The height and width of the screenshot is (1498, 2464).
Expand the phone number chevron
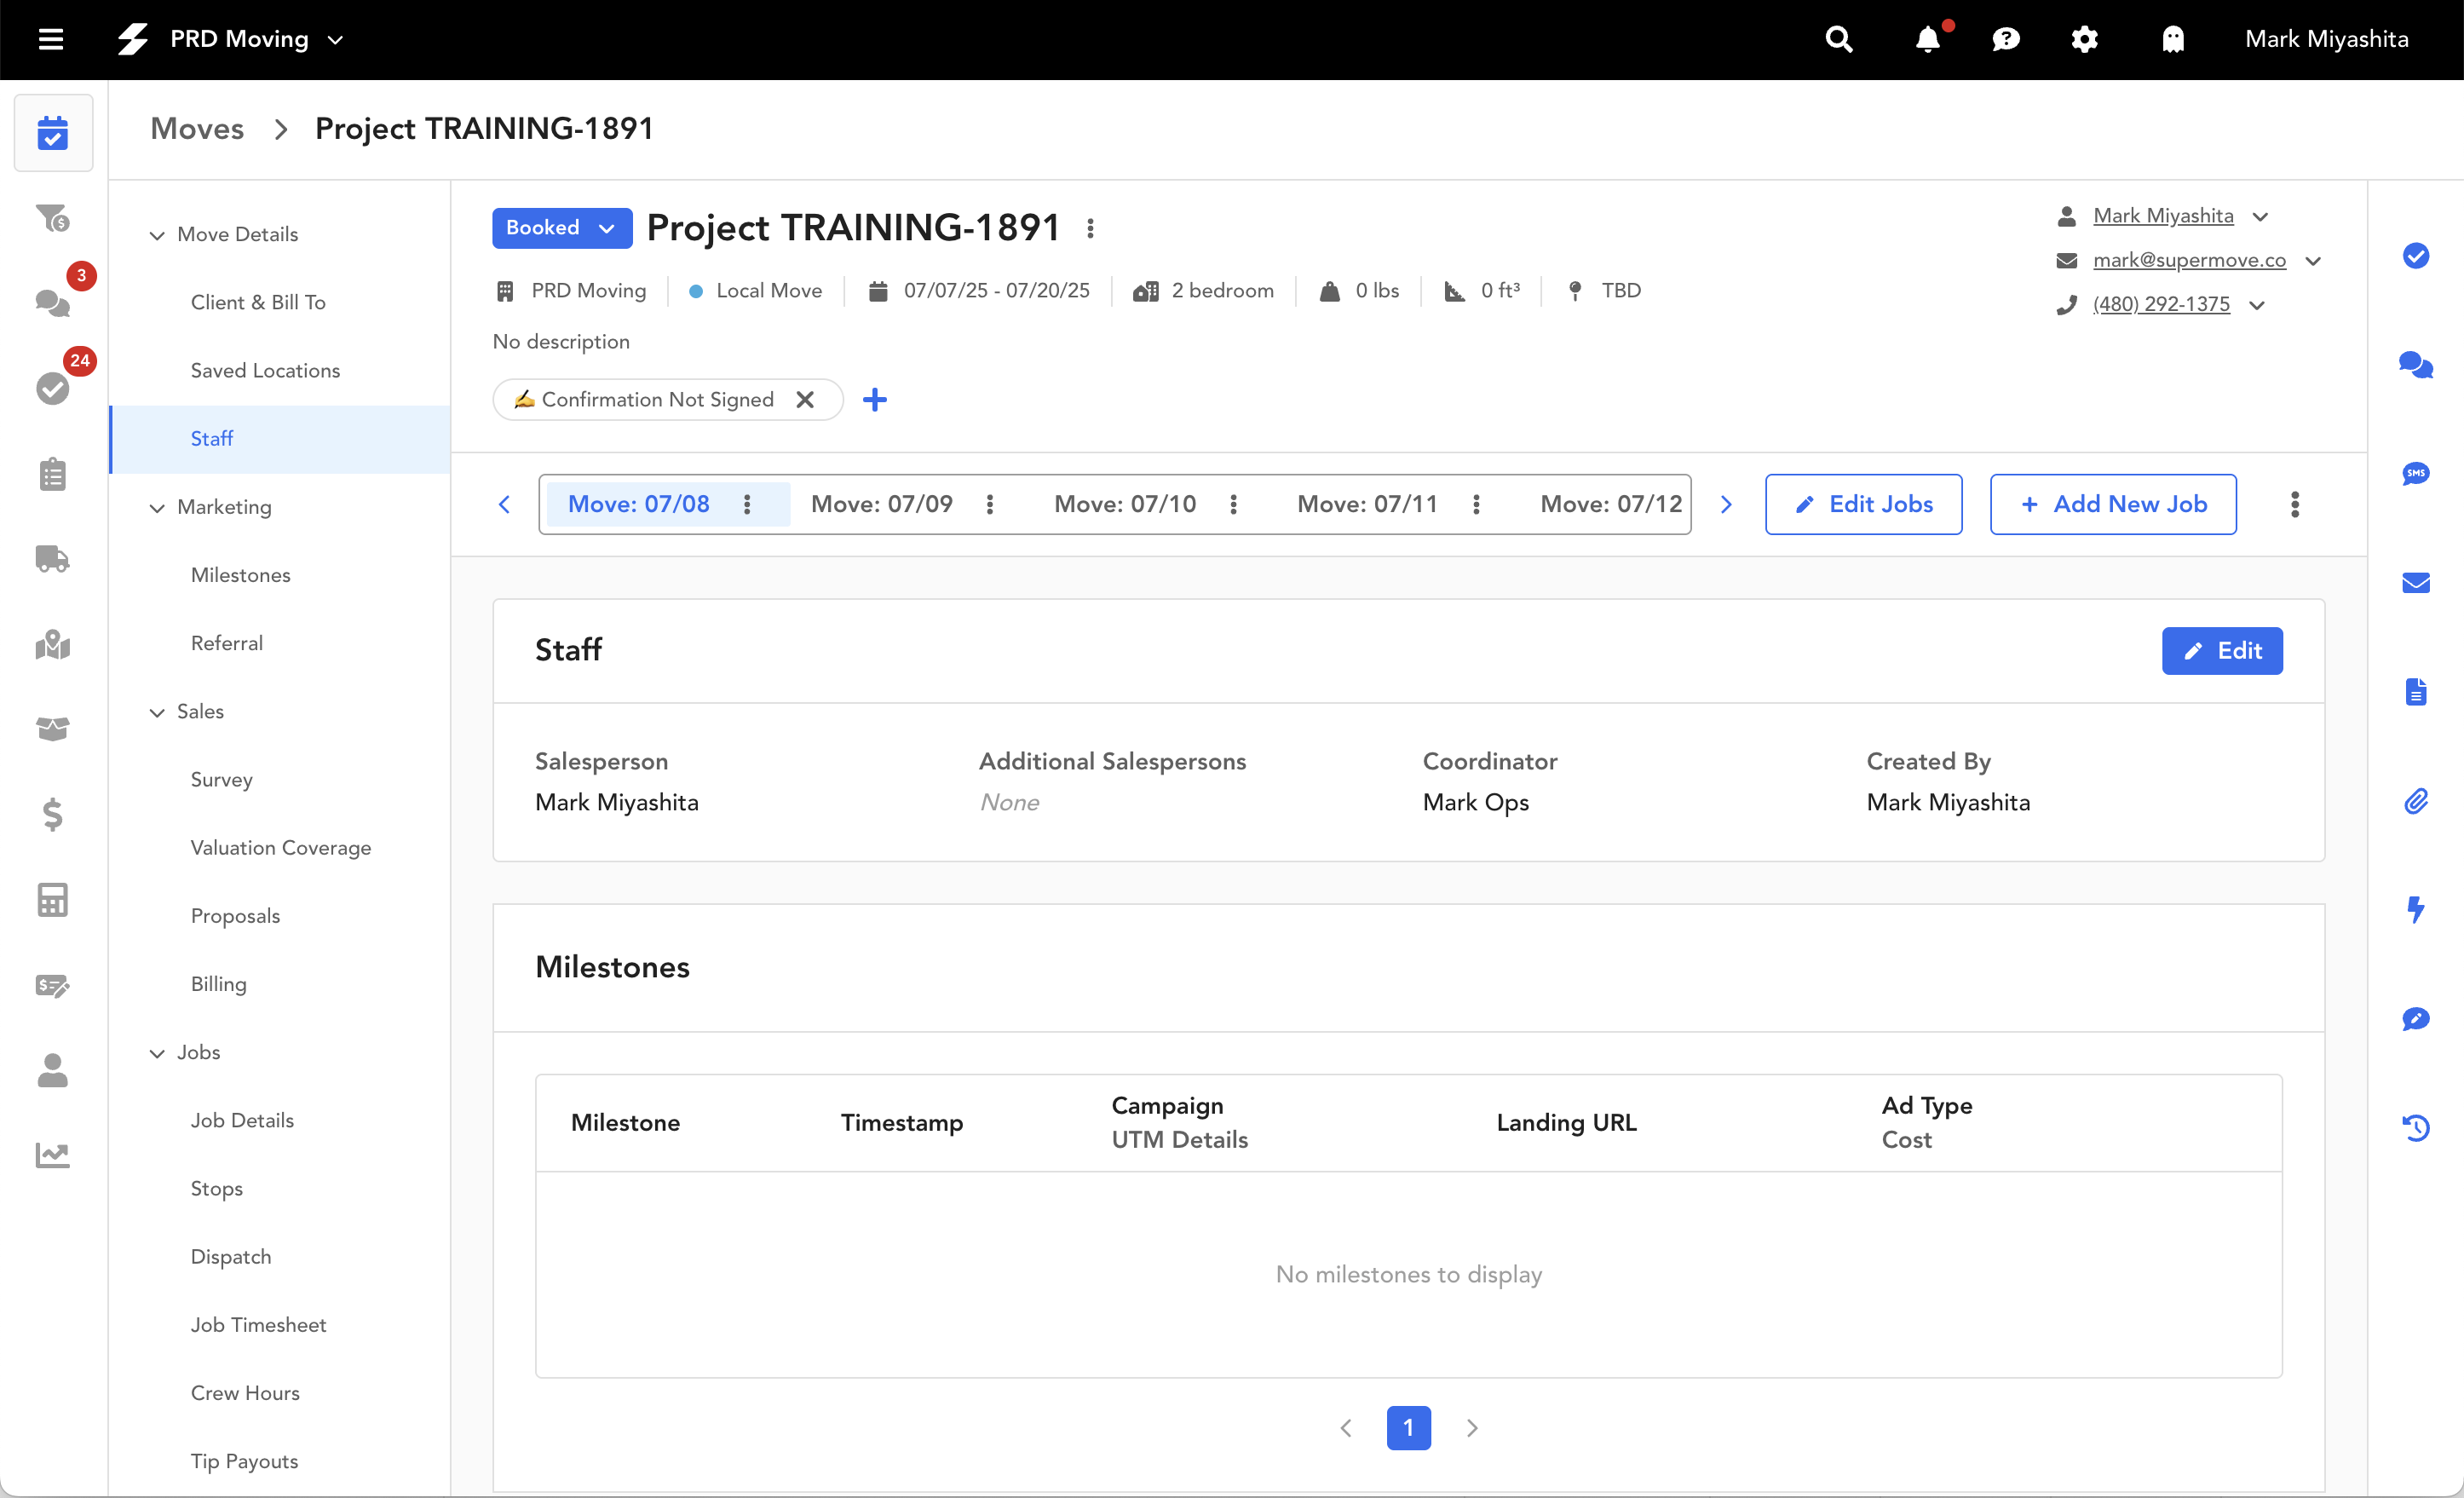(x=2257, y=305)
